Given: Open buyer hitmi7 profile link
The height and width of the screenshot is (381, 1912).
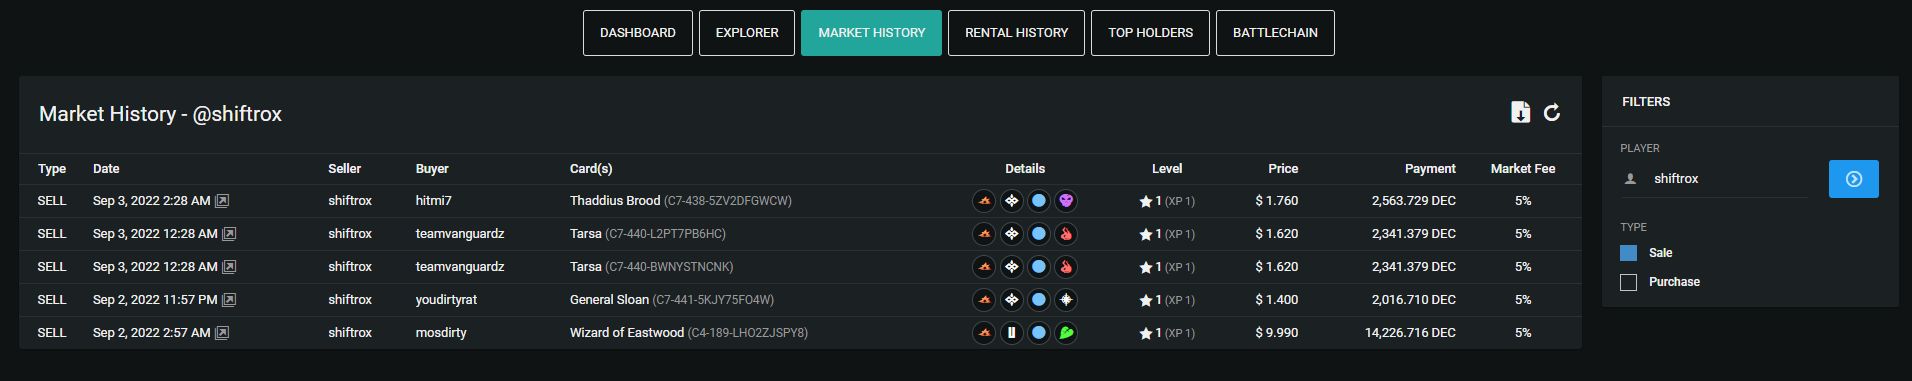Looking at the screenshot, I should (434, 201).
